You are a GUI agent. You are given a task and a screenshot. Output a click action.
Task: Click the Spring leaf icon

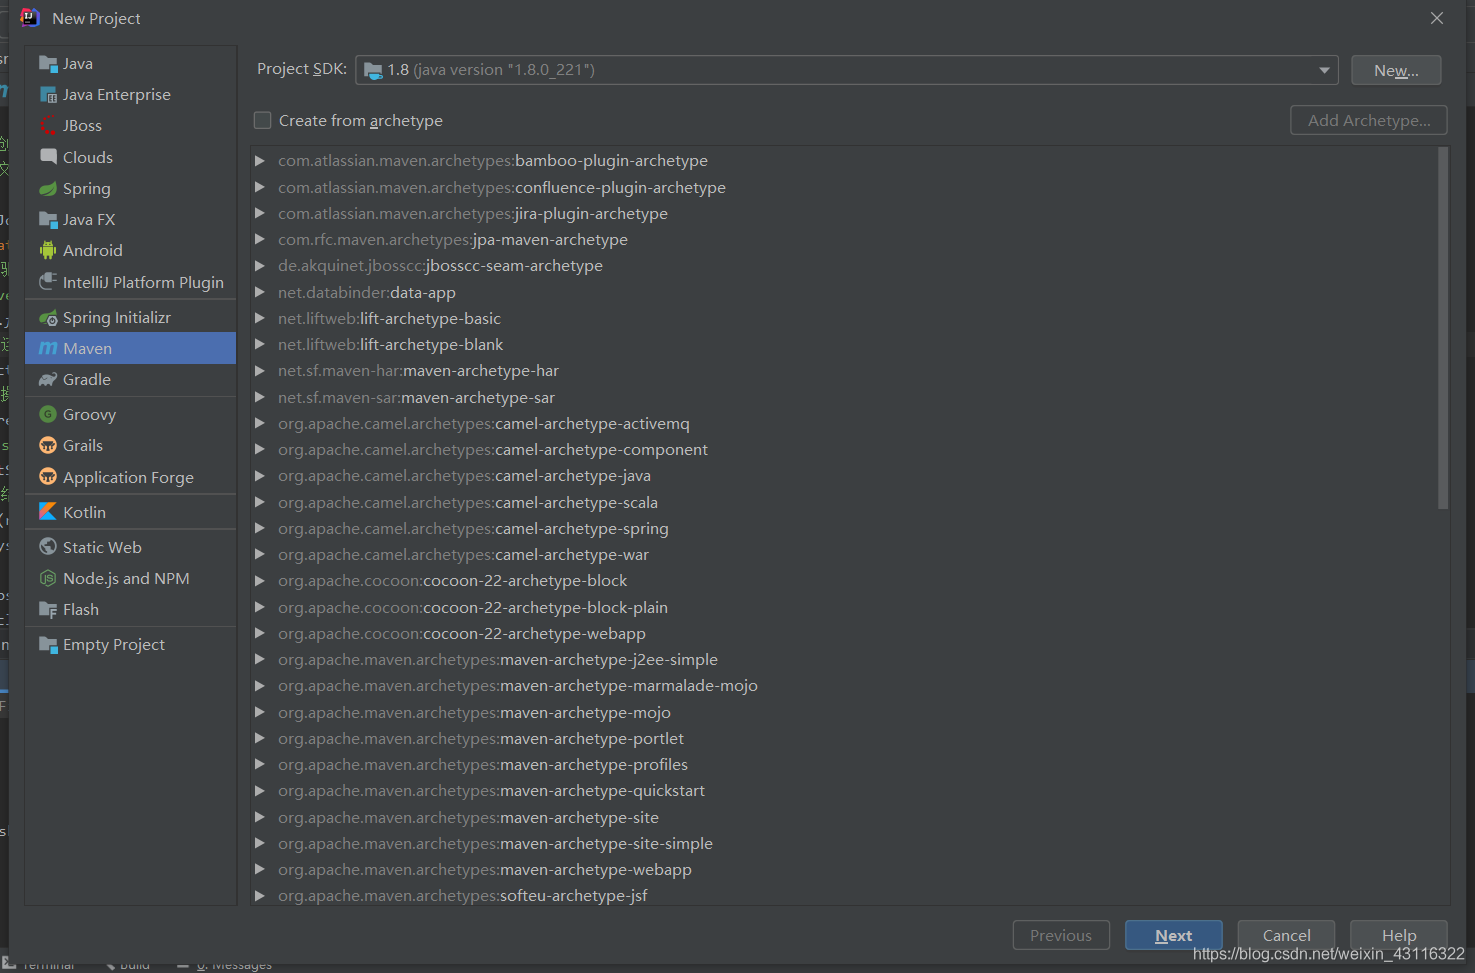pyautogui.click(x=48, y=189)
